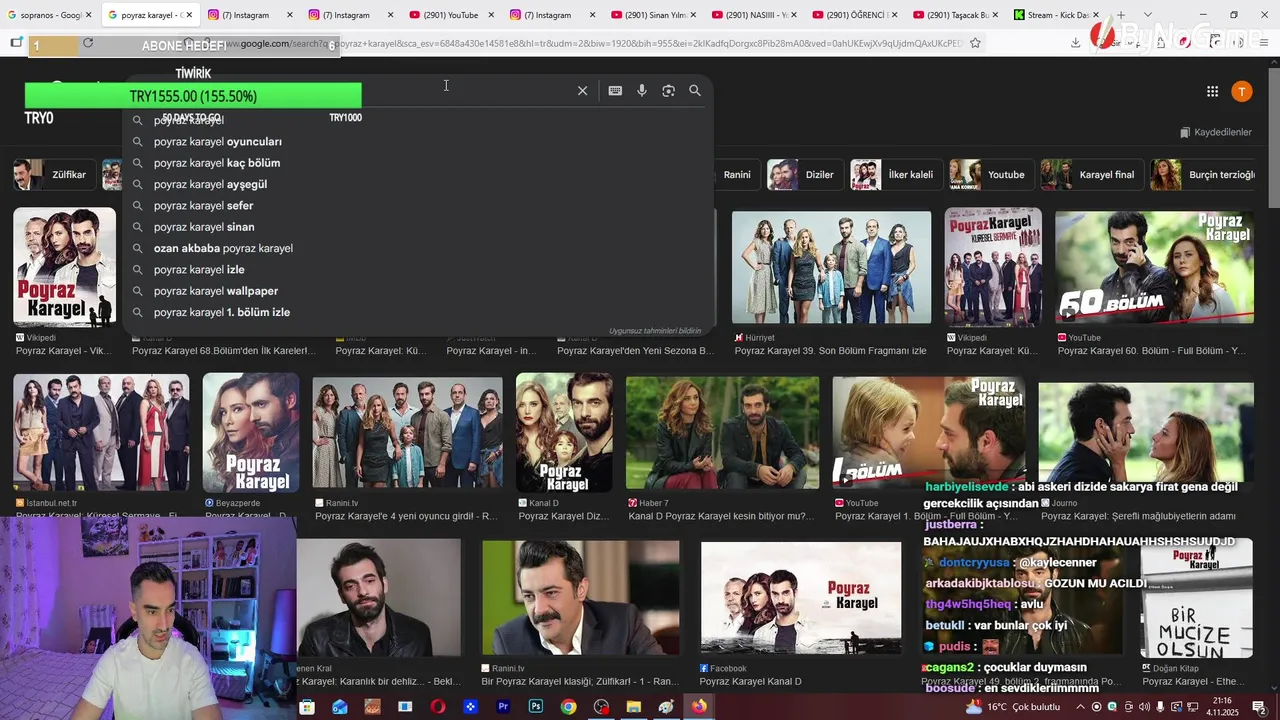Show hidden system tray icons

coord(1080,707)
